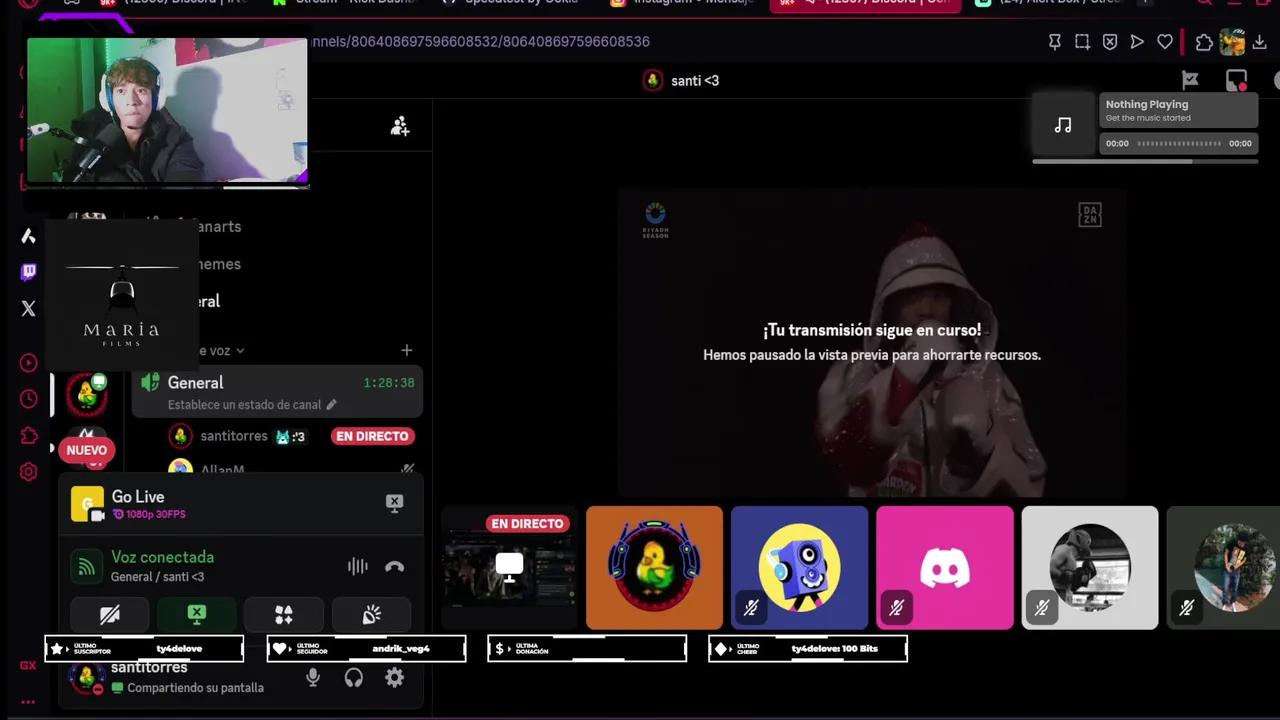The image size is (1280, 720).
Task: Turn on the camera button
Action: (x=110, y=614)
